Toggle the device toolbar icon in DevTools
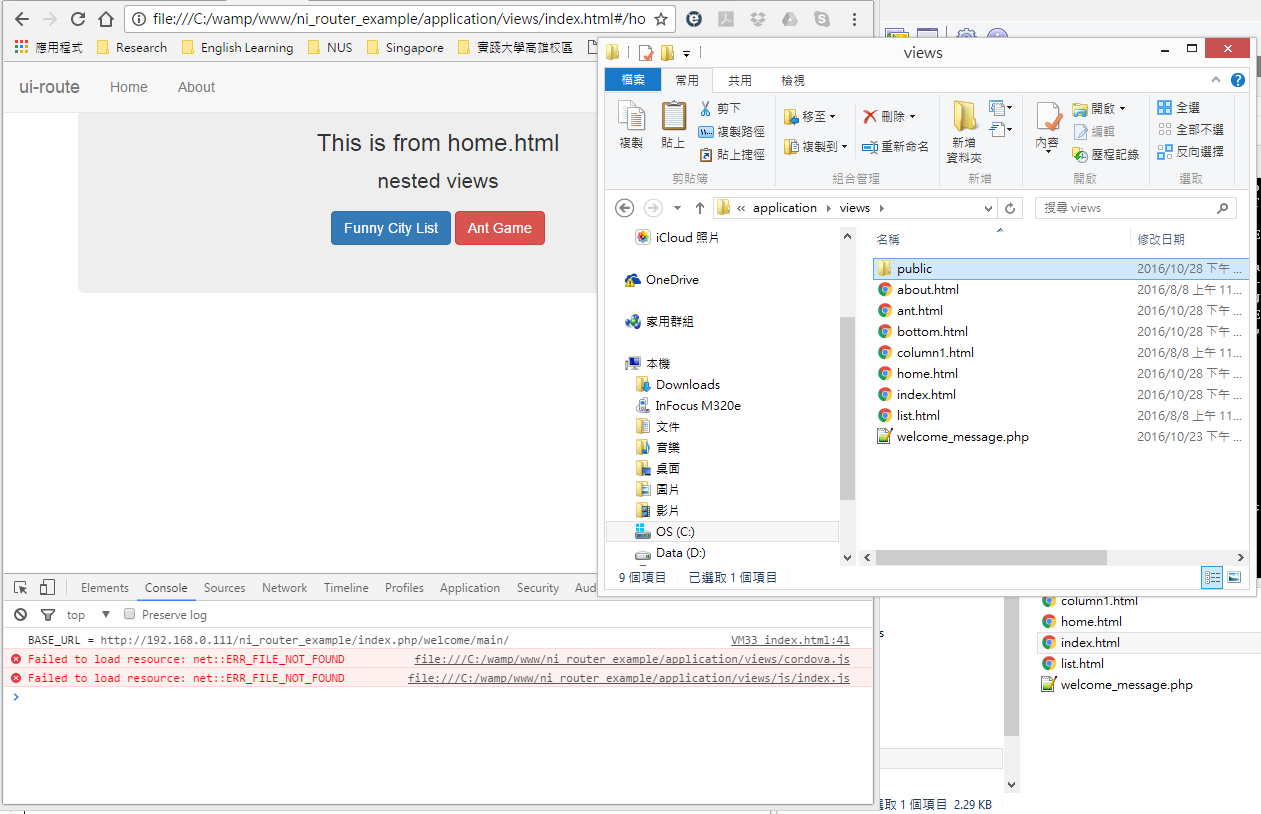Image resolution: width=1261 pixels, height=814 pixels. (47, 588)
